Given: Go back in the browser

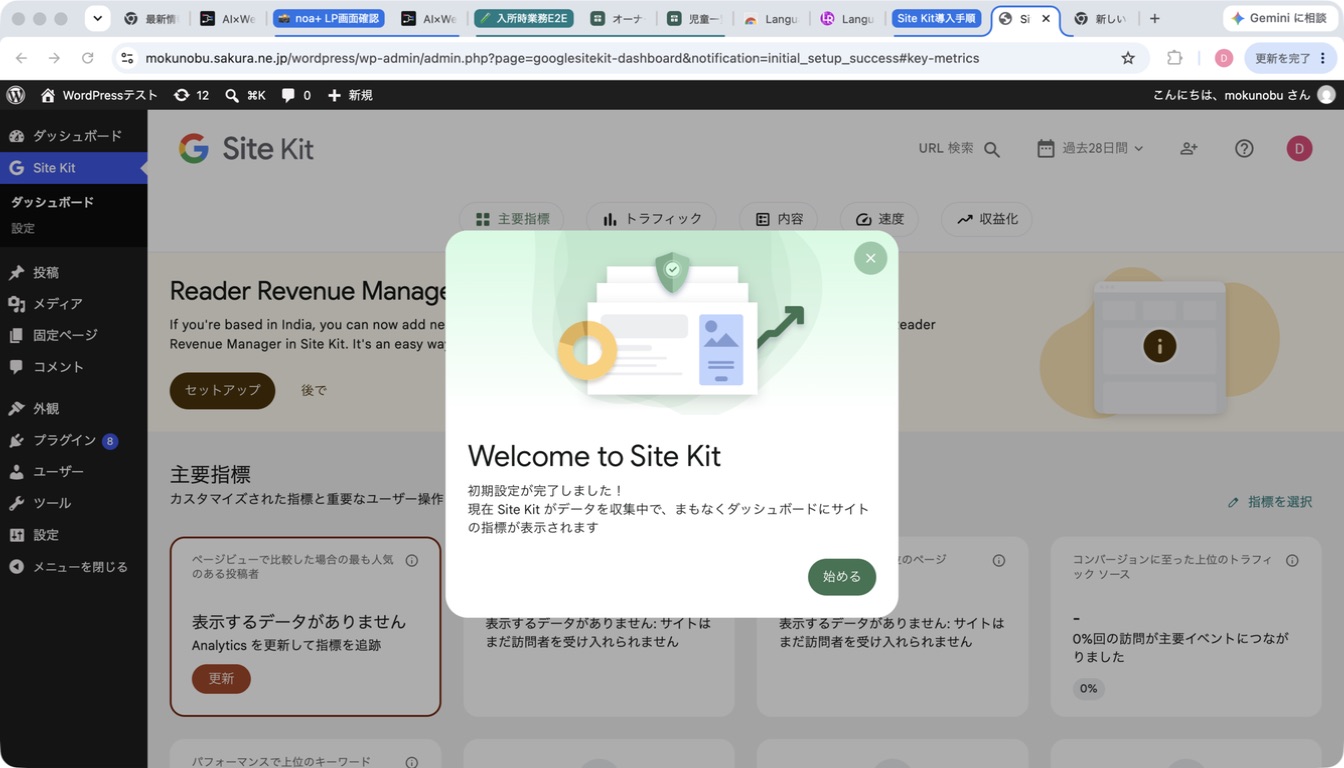Looking at the screenshot, I should (22, 58).
